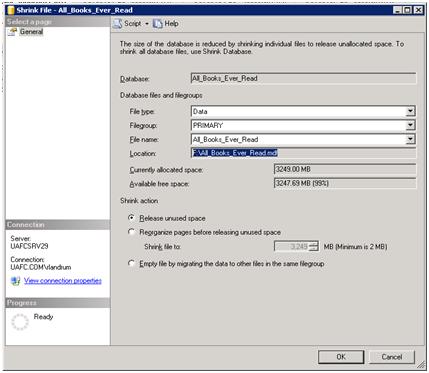Close the Shrink File dialog

418,10
